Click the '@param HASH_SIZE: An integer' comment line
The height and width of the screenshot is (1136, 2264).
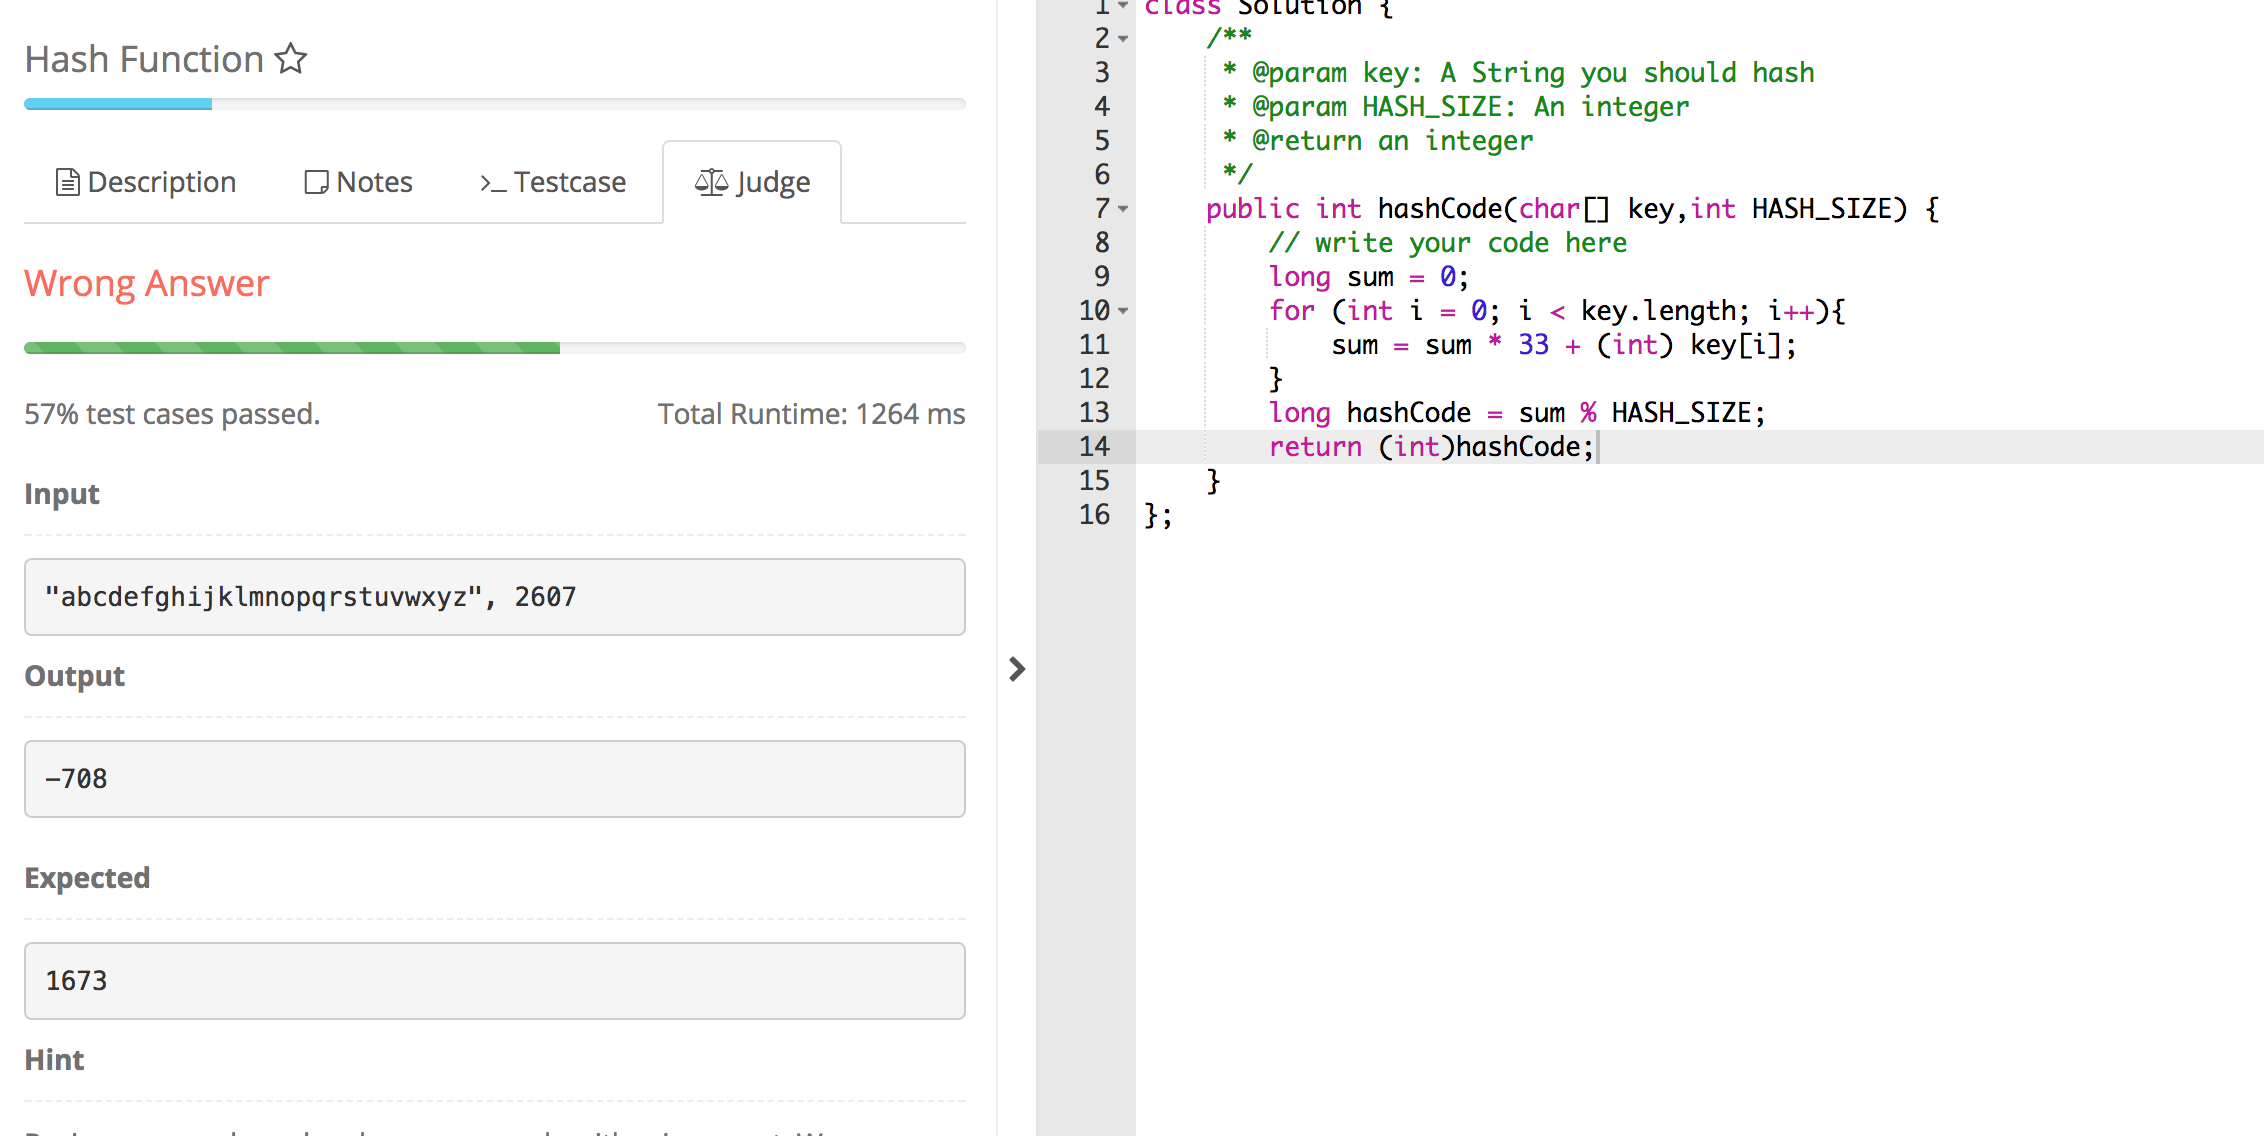[x=1456, y=107]
